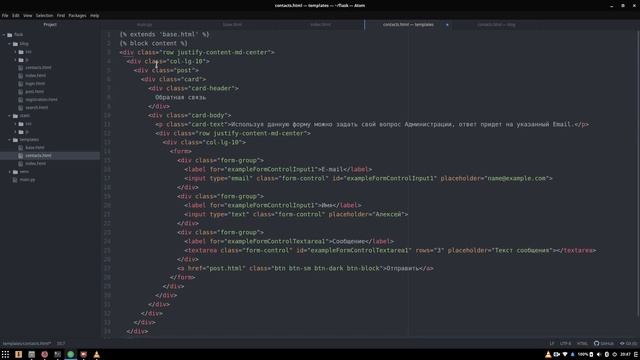Screen dimensions: 640x360
Task: Click line number 1 in the gutter
Action: tap(109, 35)
